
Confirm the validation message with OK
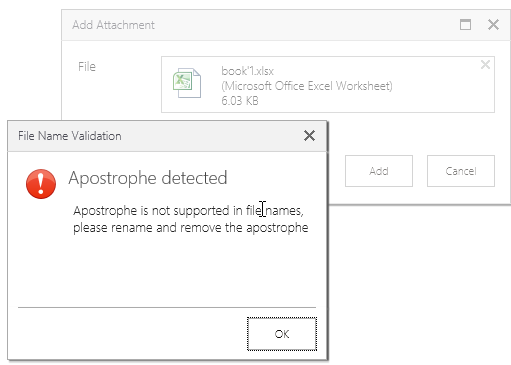(282, 334)
